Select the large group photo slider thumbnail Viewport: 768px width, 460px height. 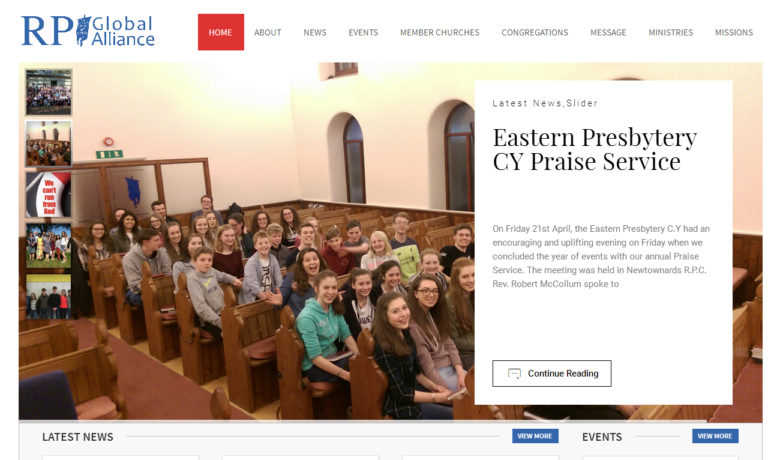[x=48, y=92]
